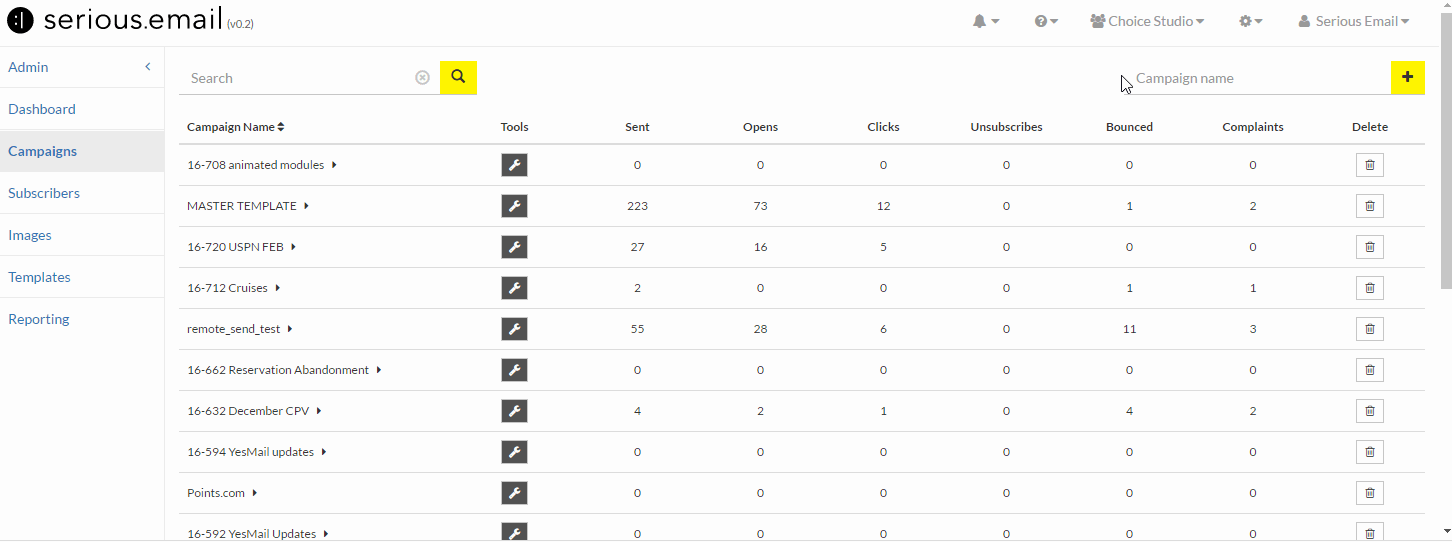Click the yellow search magnifier button
This screenshot has width=1452, height=542.
coord(458,77)
